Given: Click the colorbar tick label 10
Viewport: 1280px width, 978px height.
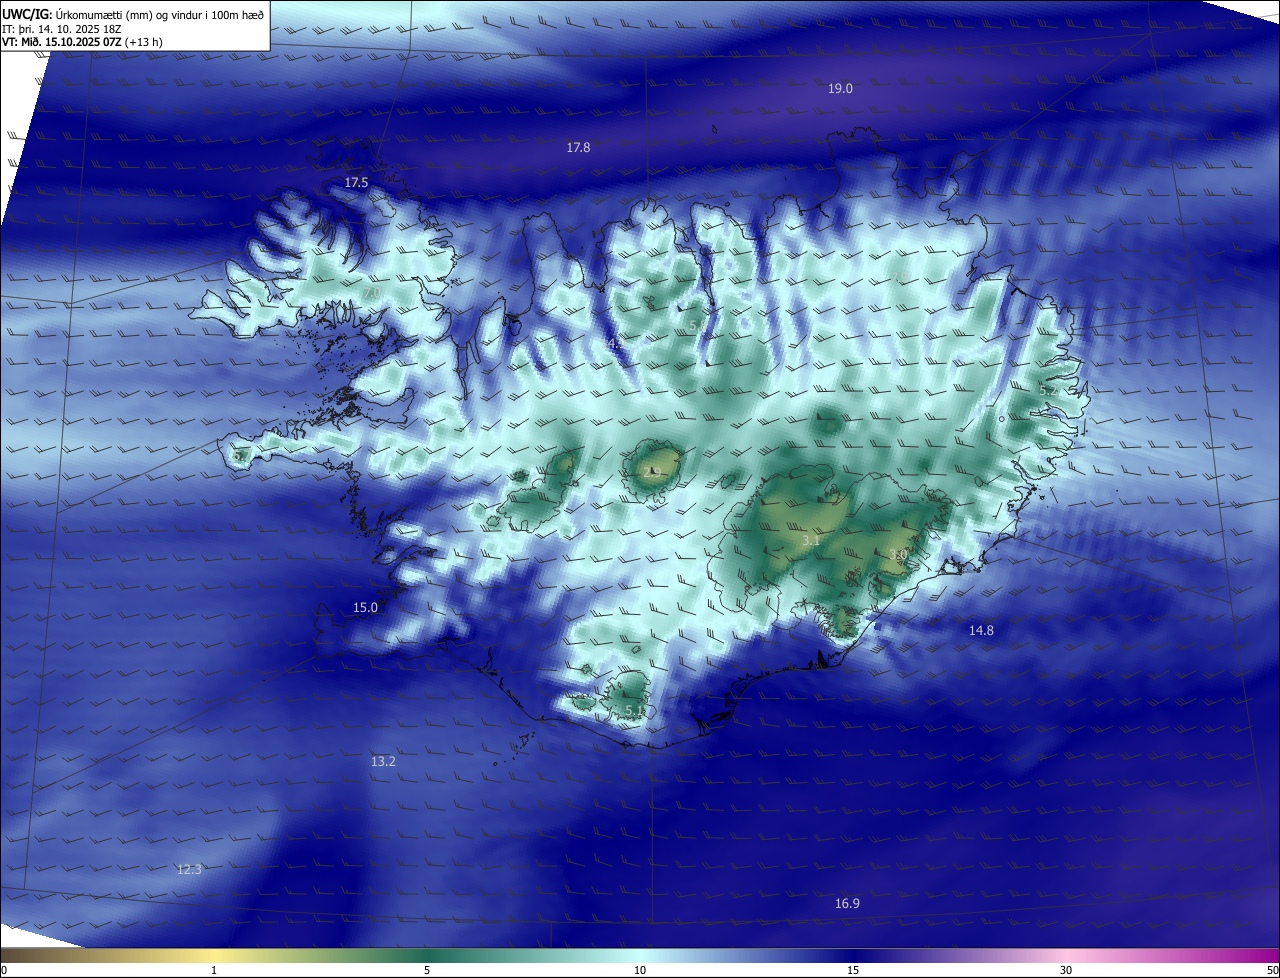Looking at the screenshot, I should tap(640, 970).
